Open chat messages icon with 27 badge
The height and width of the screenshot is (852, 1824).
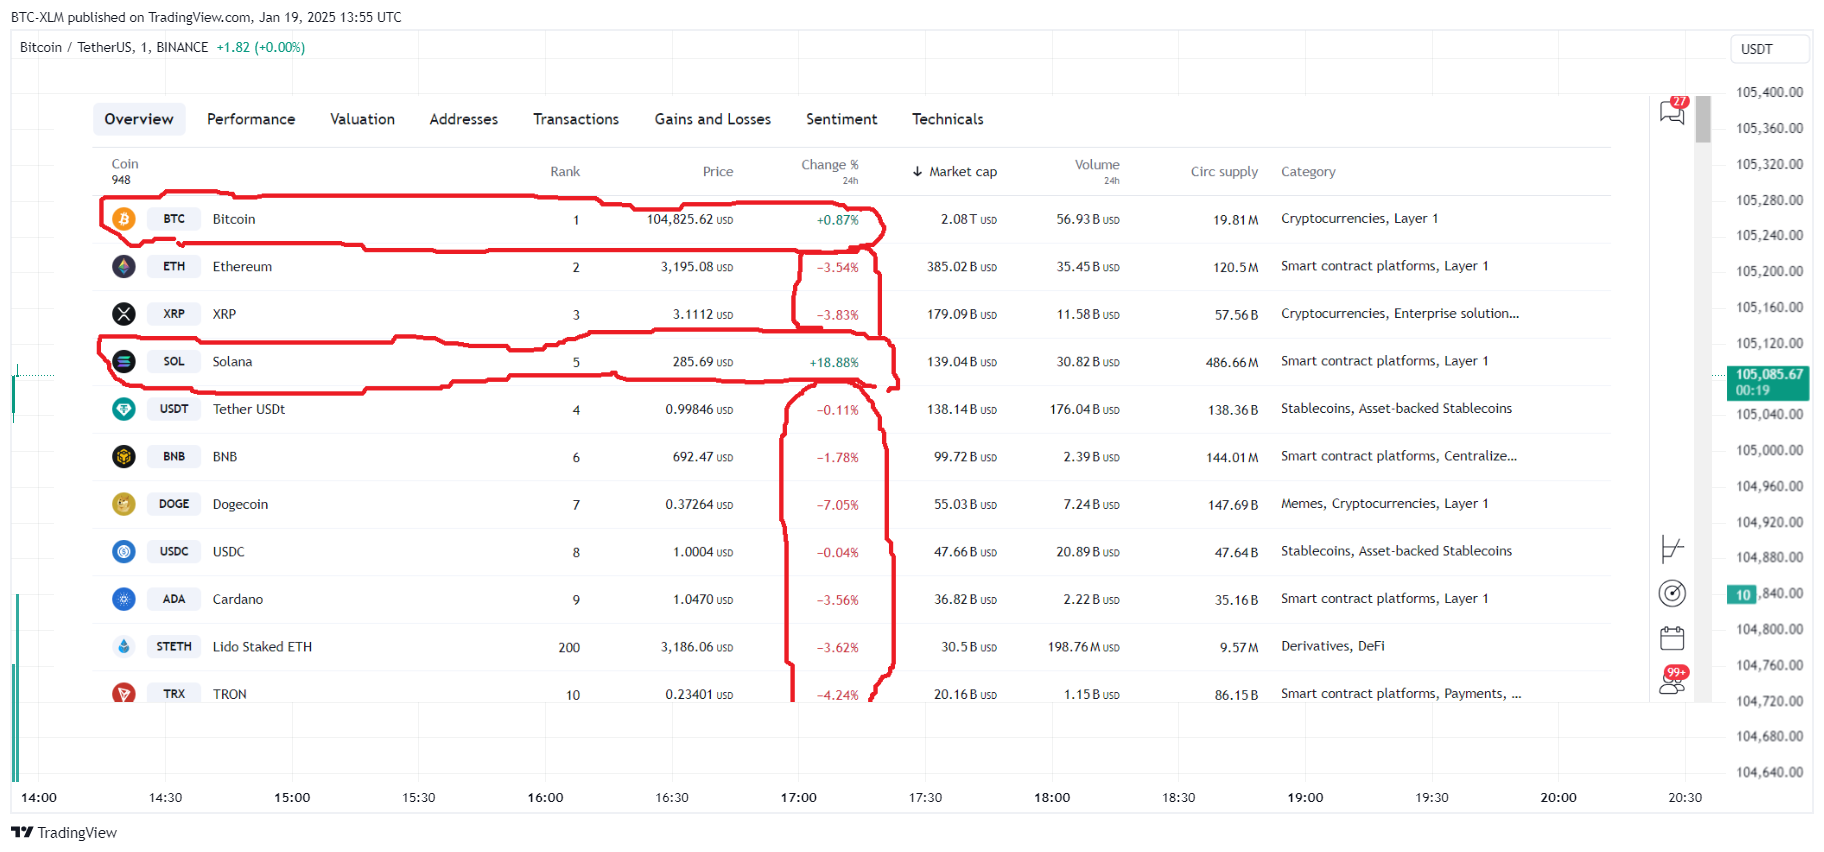point(1673,110)
